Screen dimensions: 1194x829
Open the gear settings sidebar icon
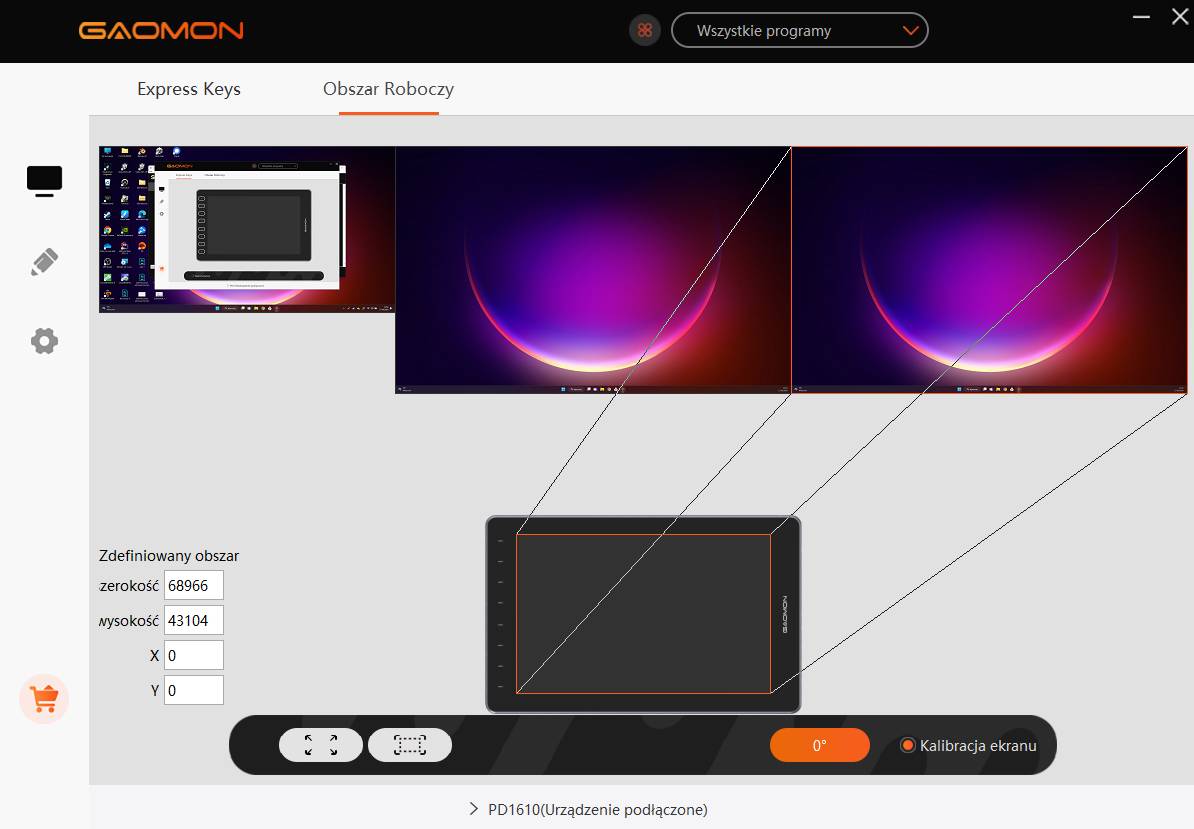44,342
